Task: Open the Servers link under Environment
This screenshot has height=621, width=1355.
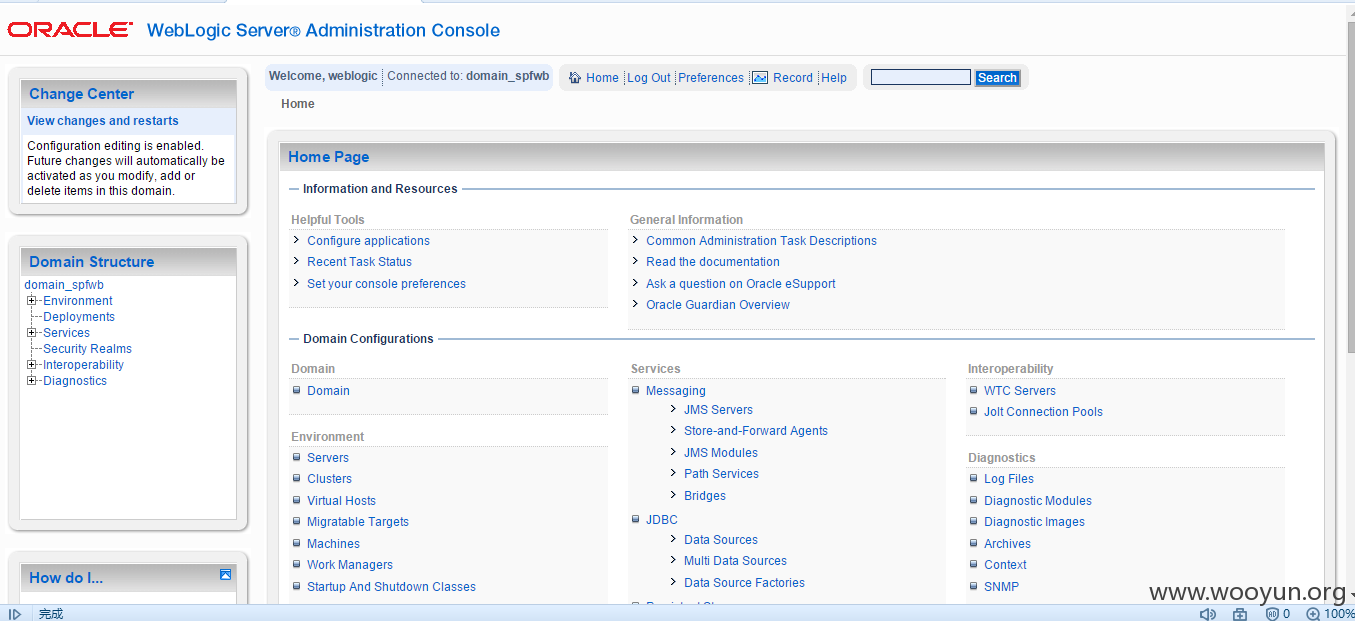Action: click(328, 458)
